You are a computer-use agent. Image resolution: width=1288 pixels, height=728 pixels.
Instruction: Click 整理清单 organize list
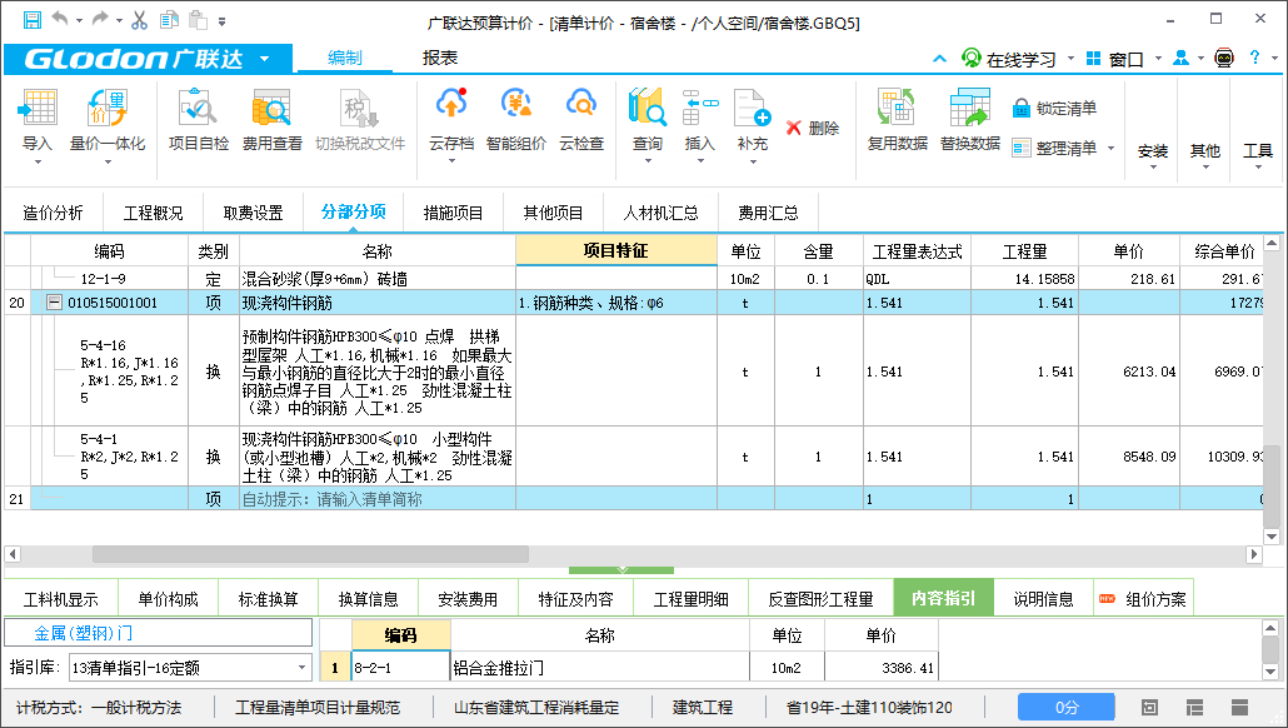click(x=1054, y=148)
